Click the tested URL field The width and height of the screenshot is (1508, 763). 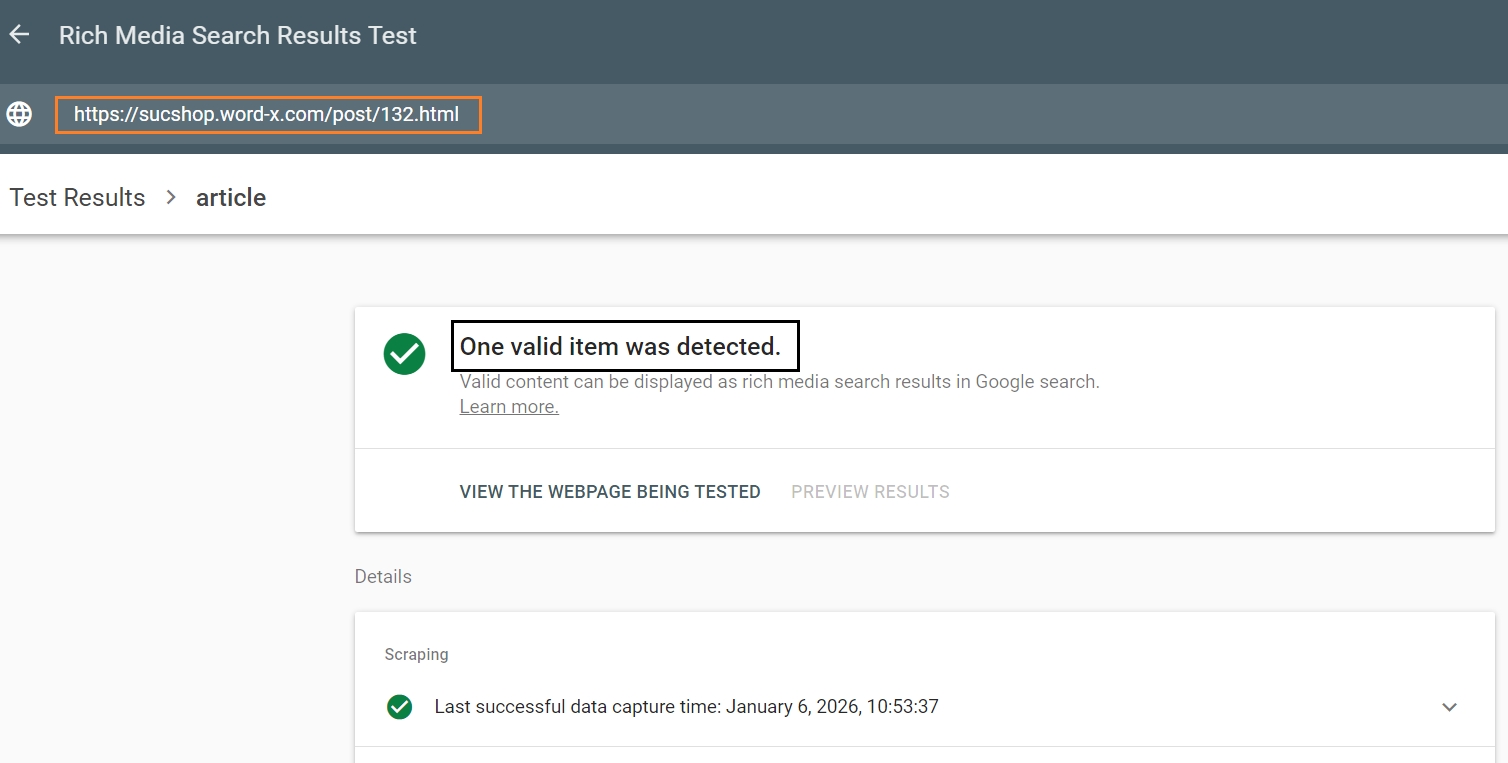click(x=267, y=115)
